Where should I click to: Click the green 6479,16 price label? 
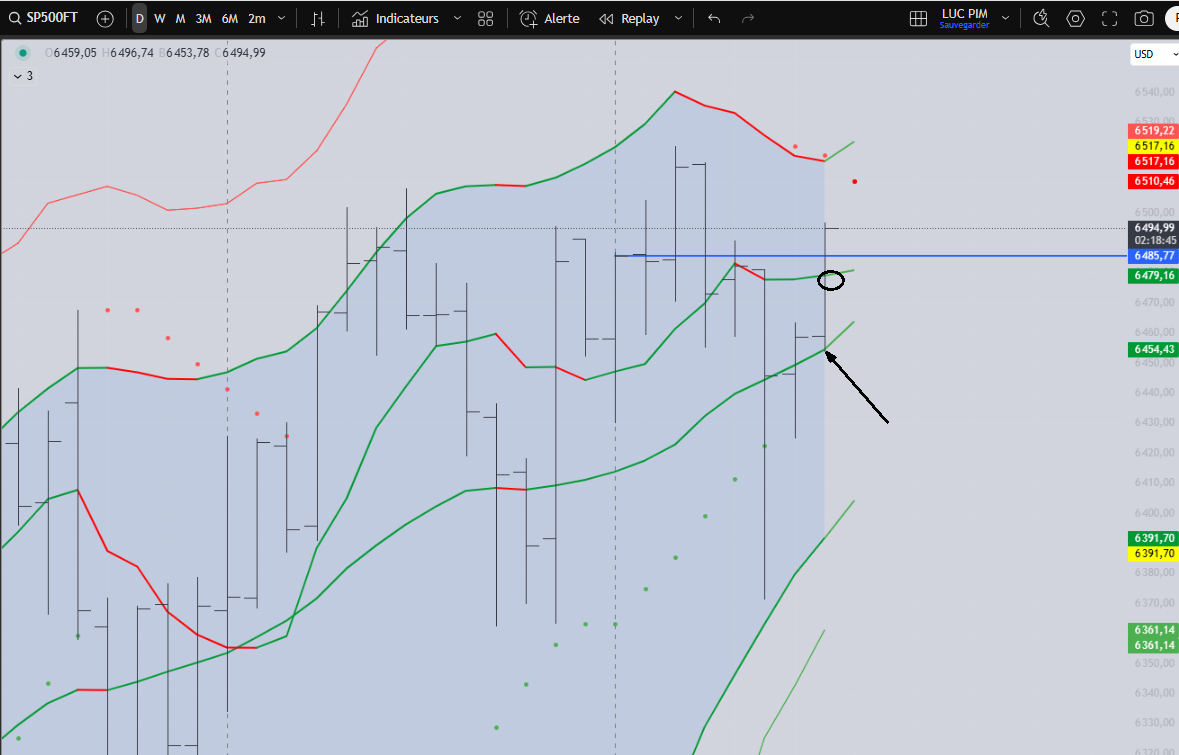coord(1154,275)
